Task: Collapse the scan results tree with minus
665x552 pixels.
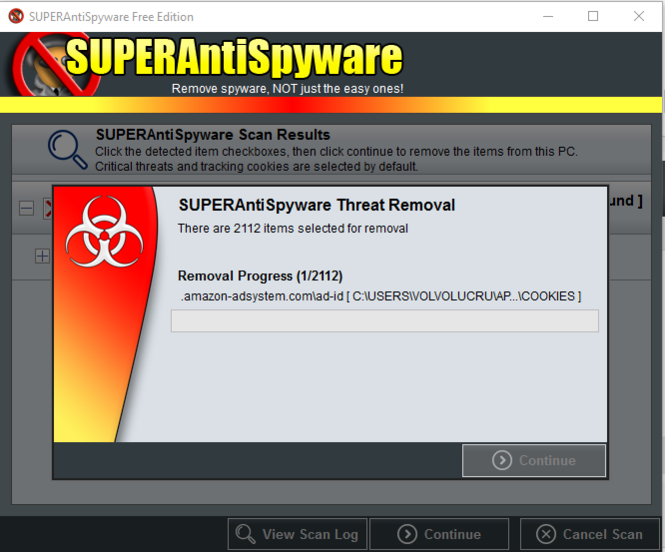Action: coord(26,208)
